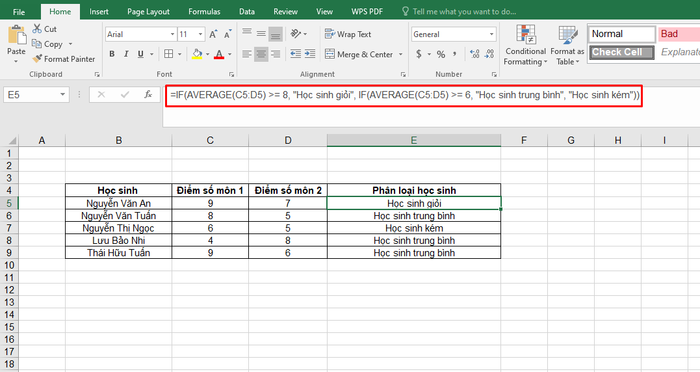The image size is (700, 372).
Task: Click the Cut scissors icon
Action: pos(37,29)
